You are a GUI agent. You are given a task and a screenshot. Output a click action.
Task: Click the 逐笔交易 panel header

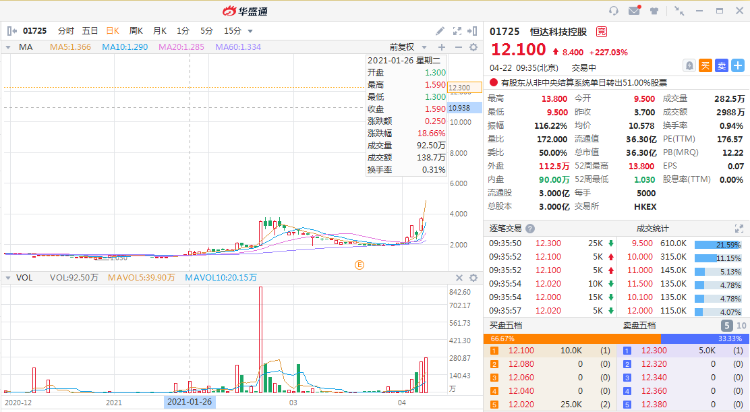tap(505, 229)
